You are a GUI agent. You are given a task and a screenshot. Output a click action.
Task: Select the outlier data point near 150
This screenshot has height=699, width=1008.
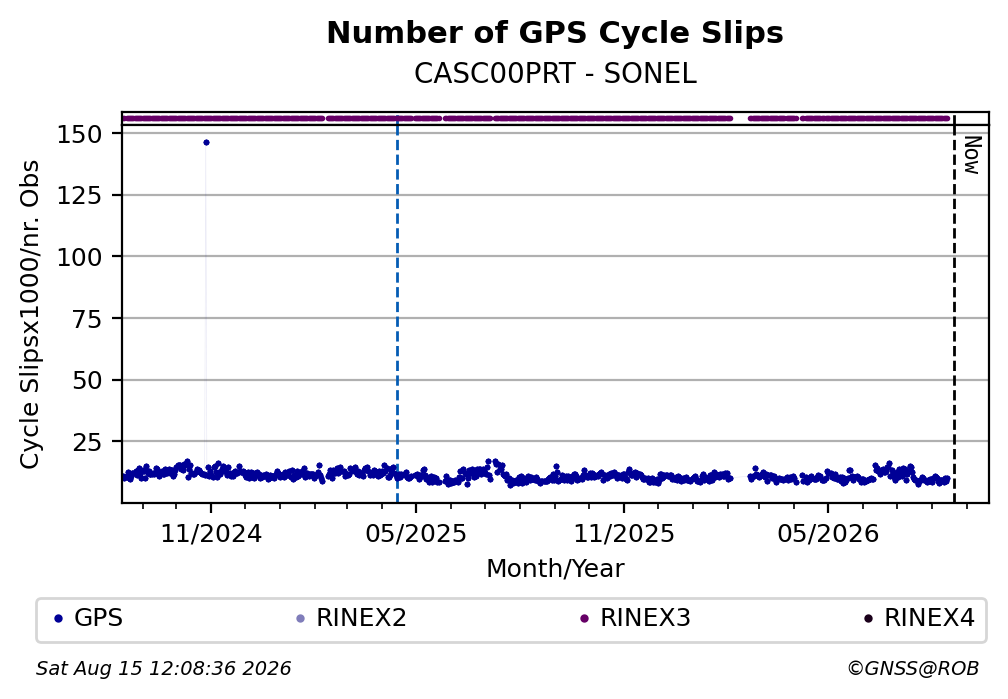[x=206, y=143]
